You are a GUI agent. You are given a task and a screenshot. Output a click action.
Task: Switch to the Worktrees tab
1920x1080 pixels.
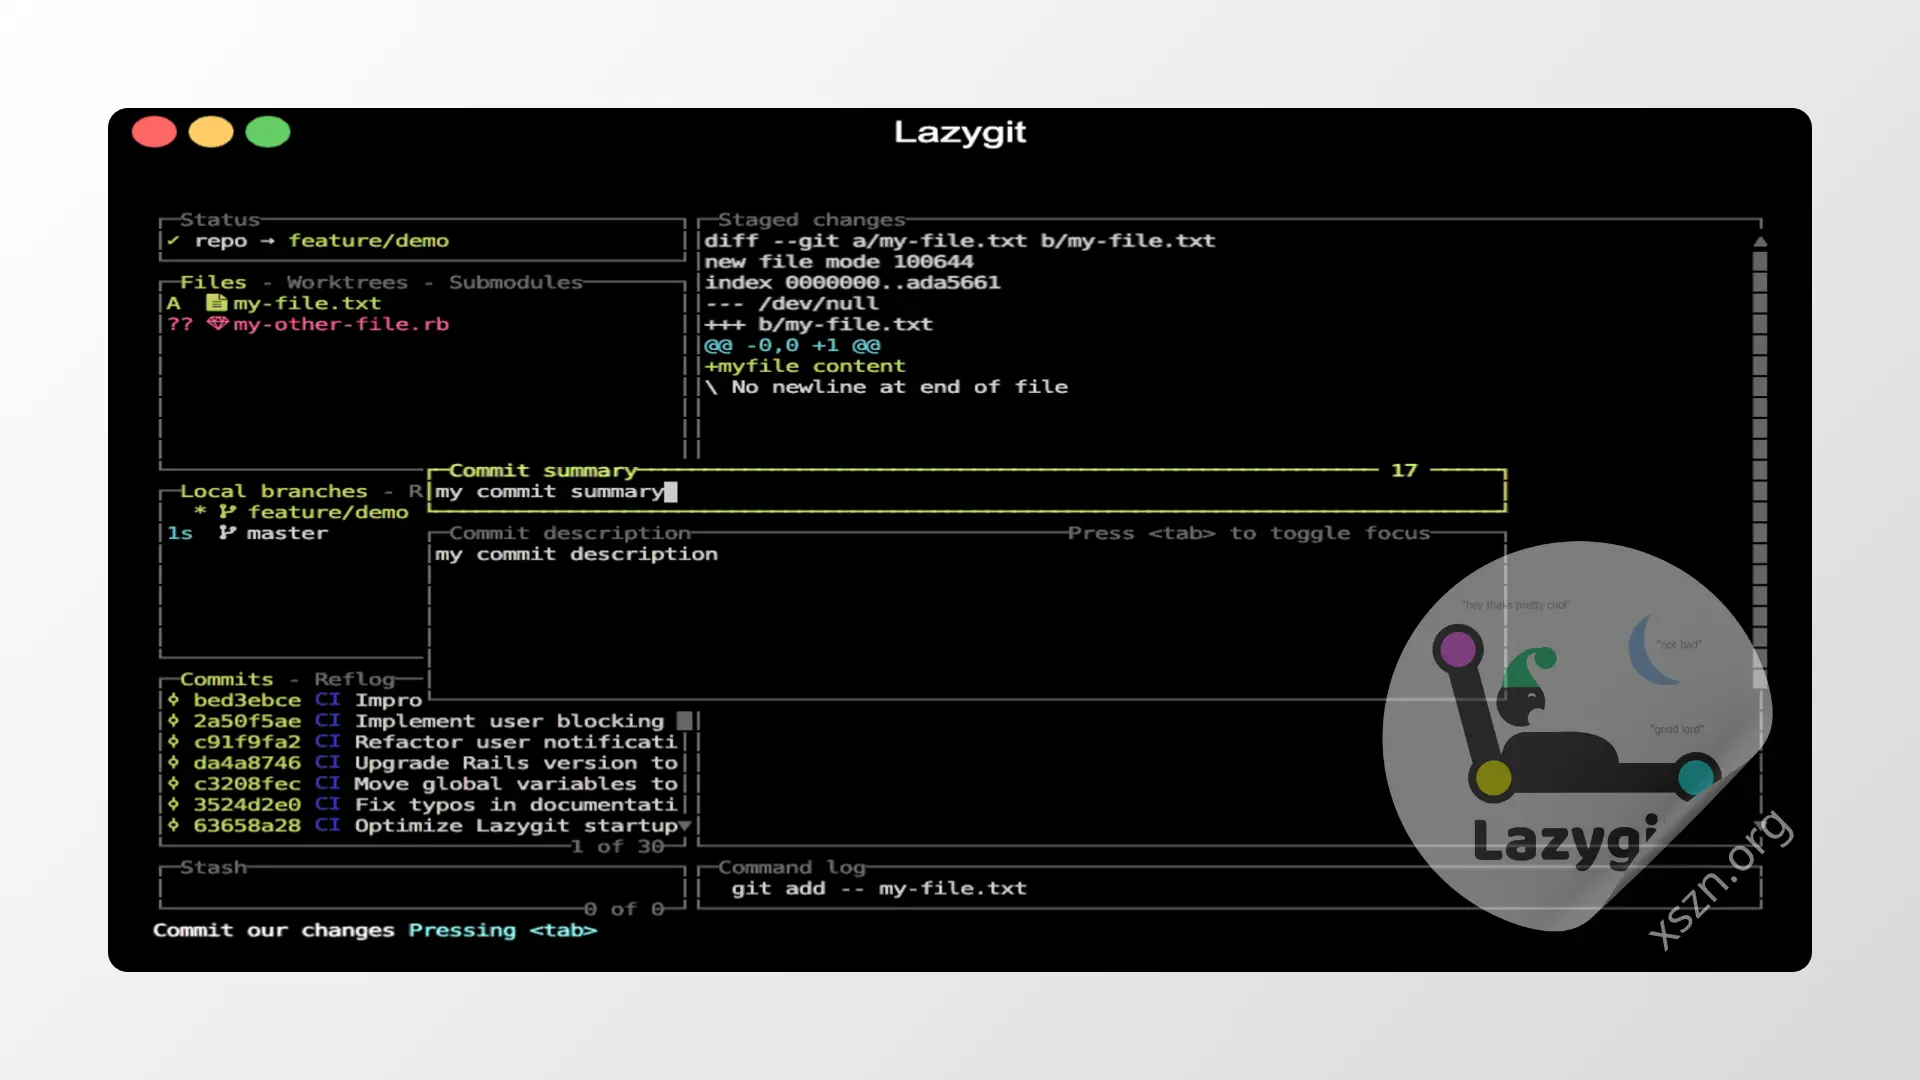pyautogui.click(x=347, y=283)
